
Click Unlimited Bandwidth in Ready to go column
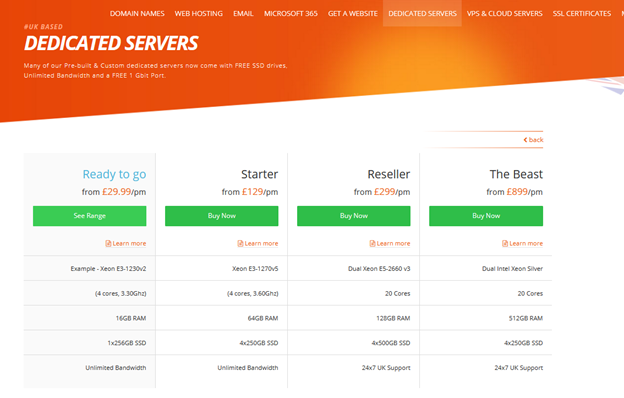coord(116,368)
